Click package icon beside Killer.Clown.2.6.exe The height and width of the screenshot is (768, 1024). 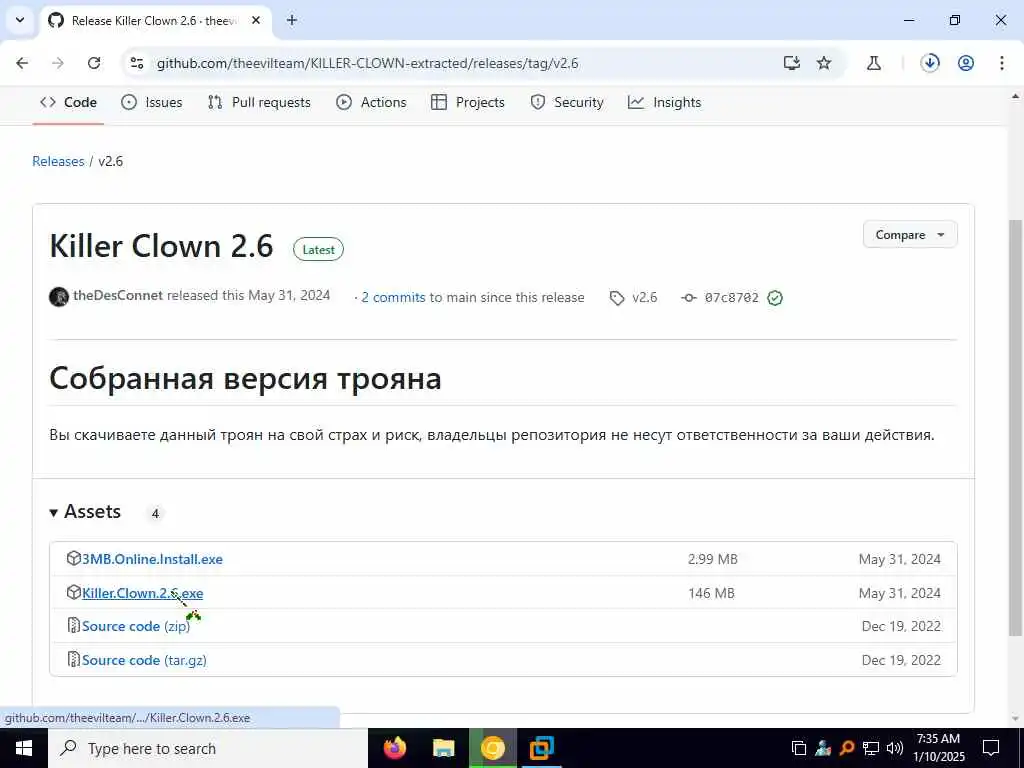coord(74,592)
